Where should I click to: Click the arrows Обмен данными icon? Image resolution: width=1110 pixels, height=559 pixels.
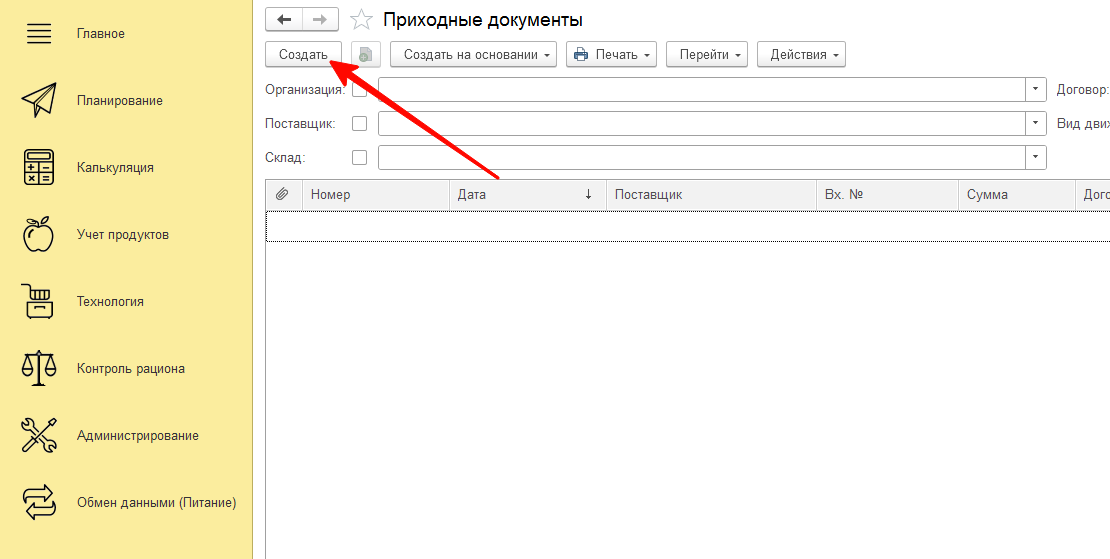pos(38,502)
